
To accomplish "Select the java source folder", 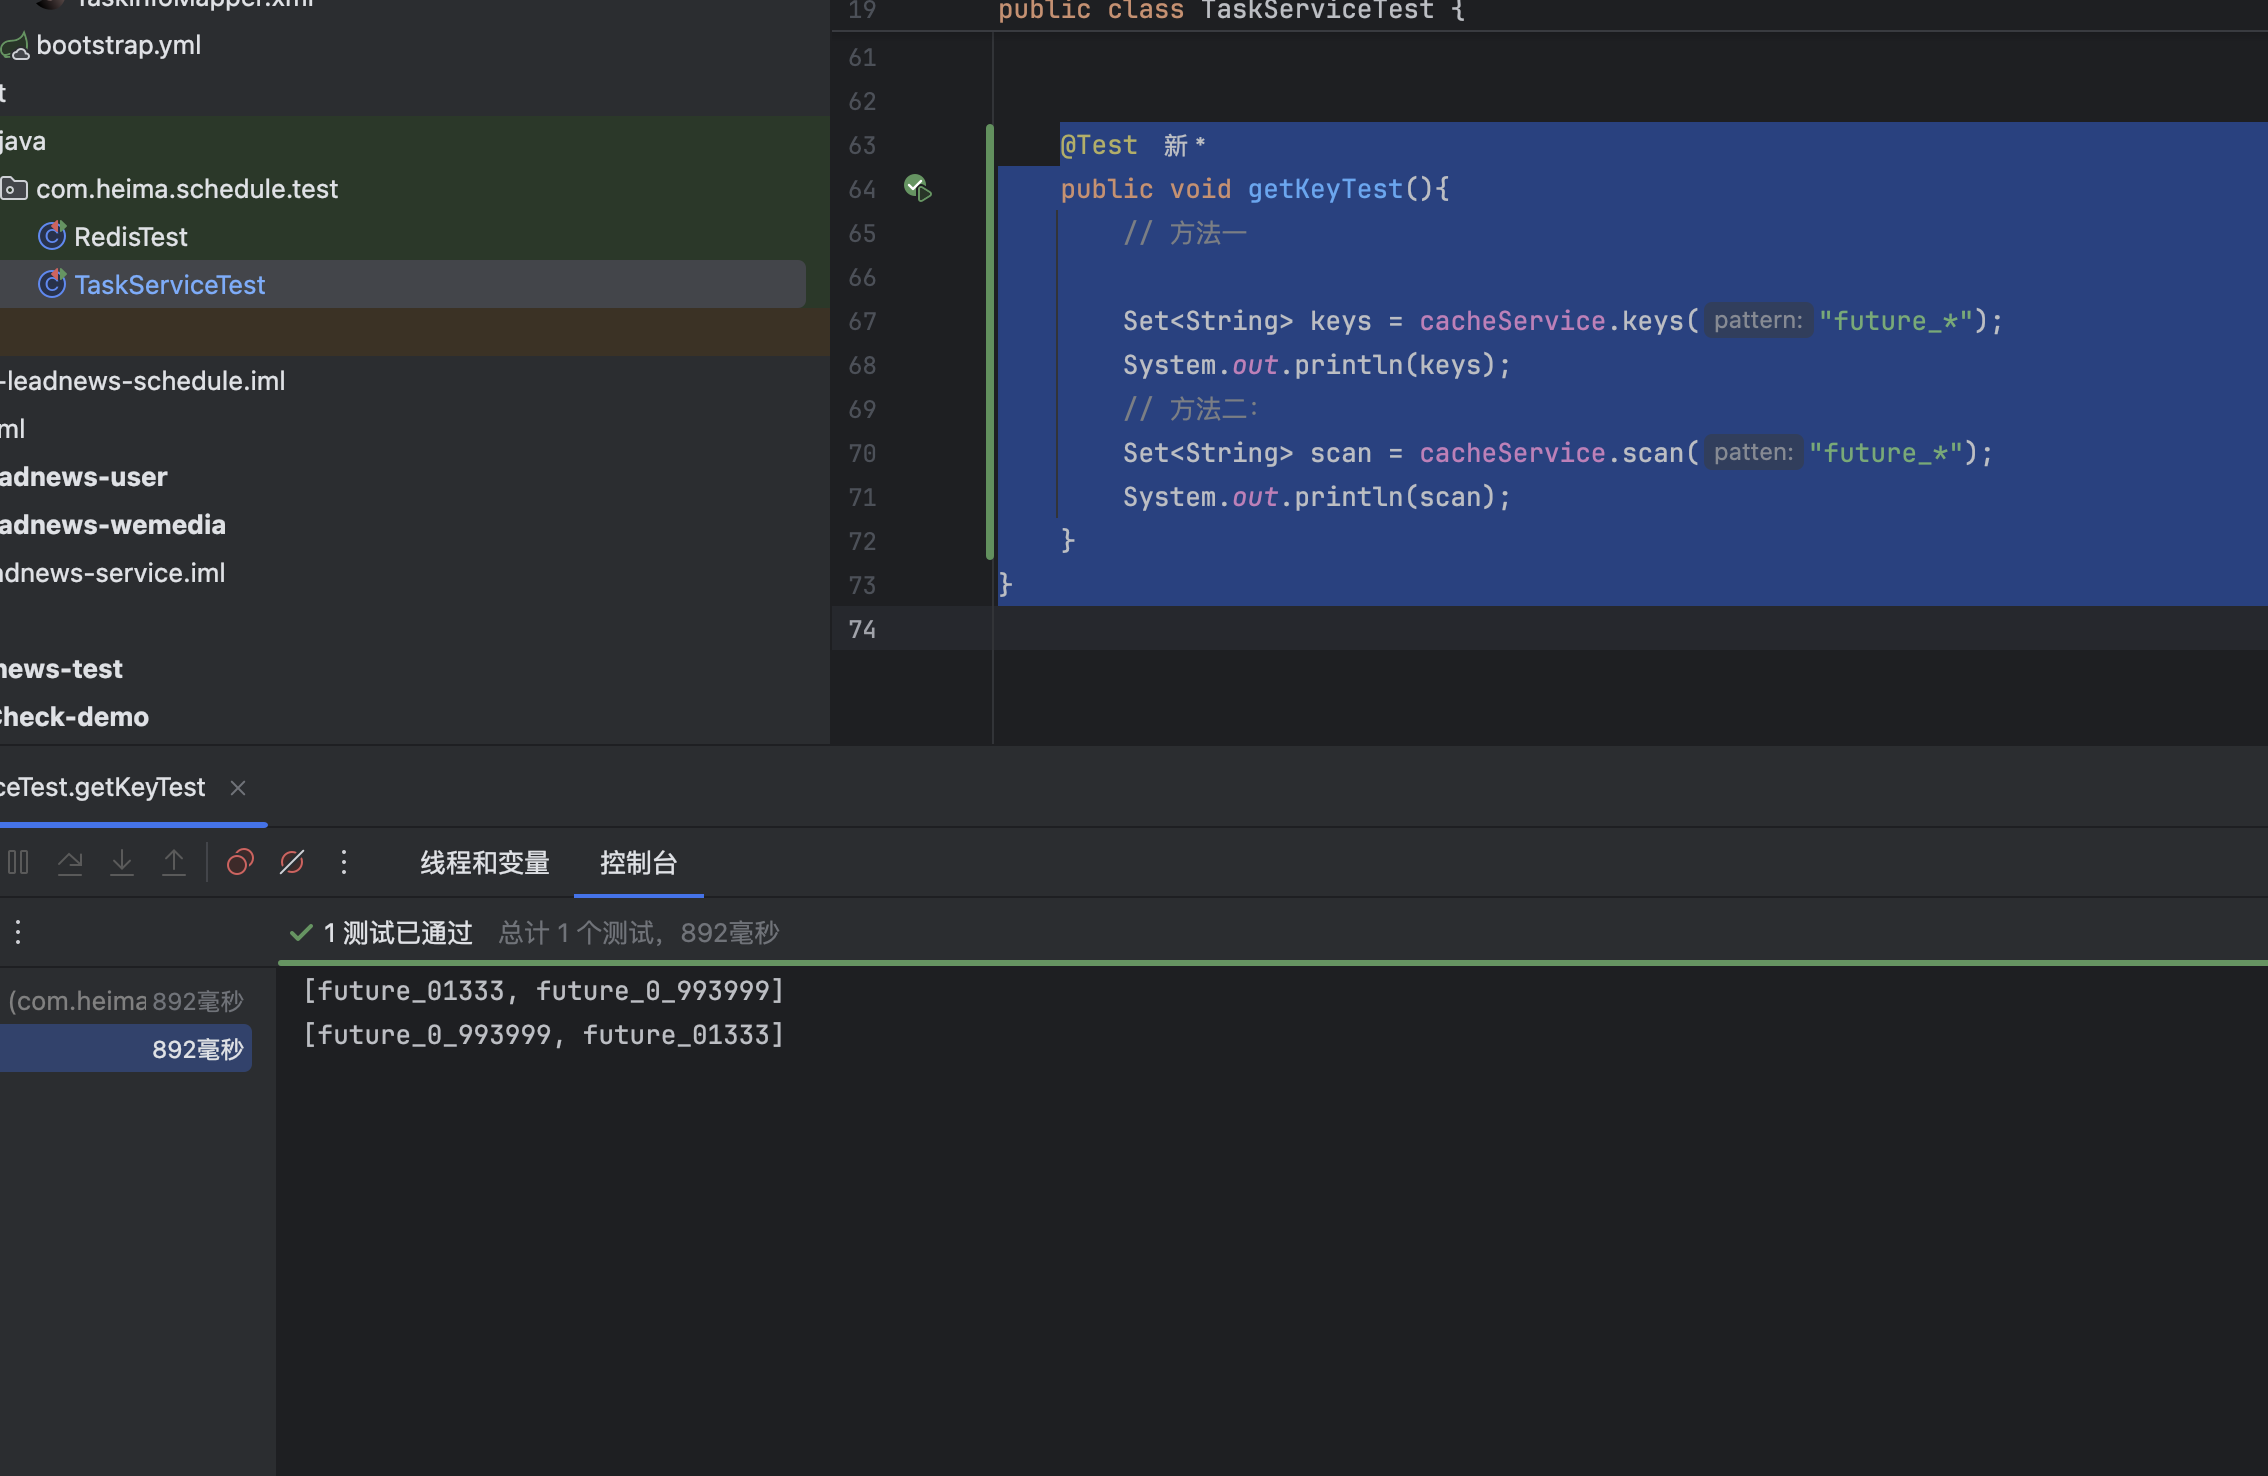I will pyautogui.click(x=23, y=141).
